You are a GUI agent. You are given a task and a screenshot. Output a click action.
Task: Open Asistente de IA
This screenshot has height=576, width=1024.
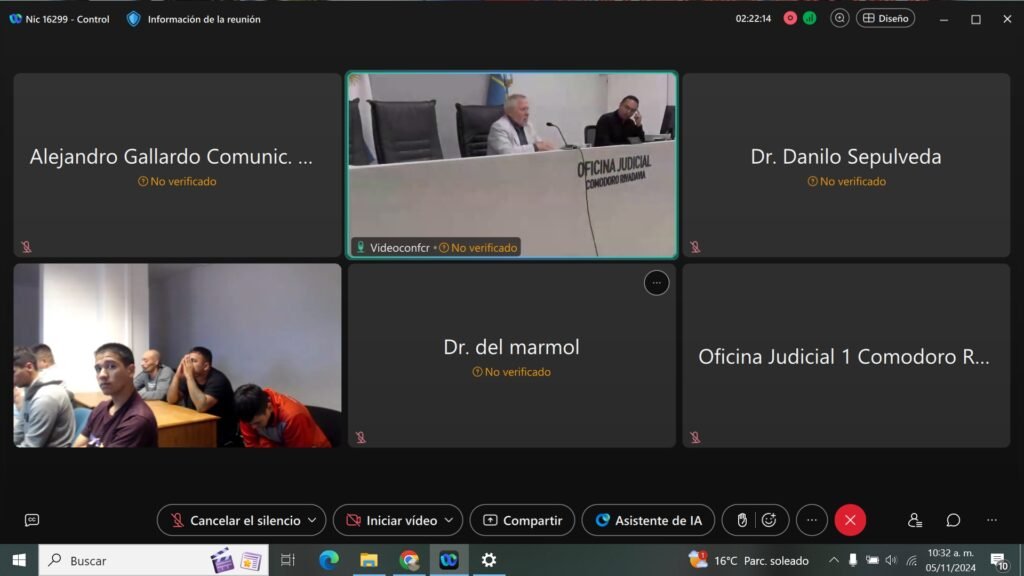tap(648, 520)
